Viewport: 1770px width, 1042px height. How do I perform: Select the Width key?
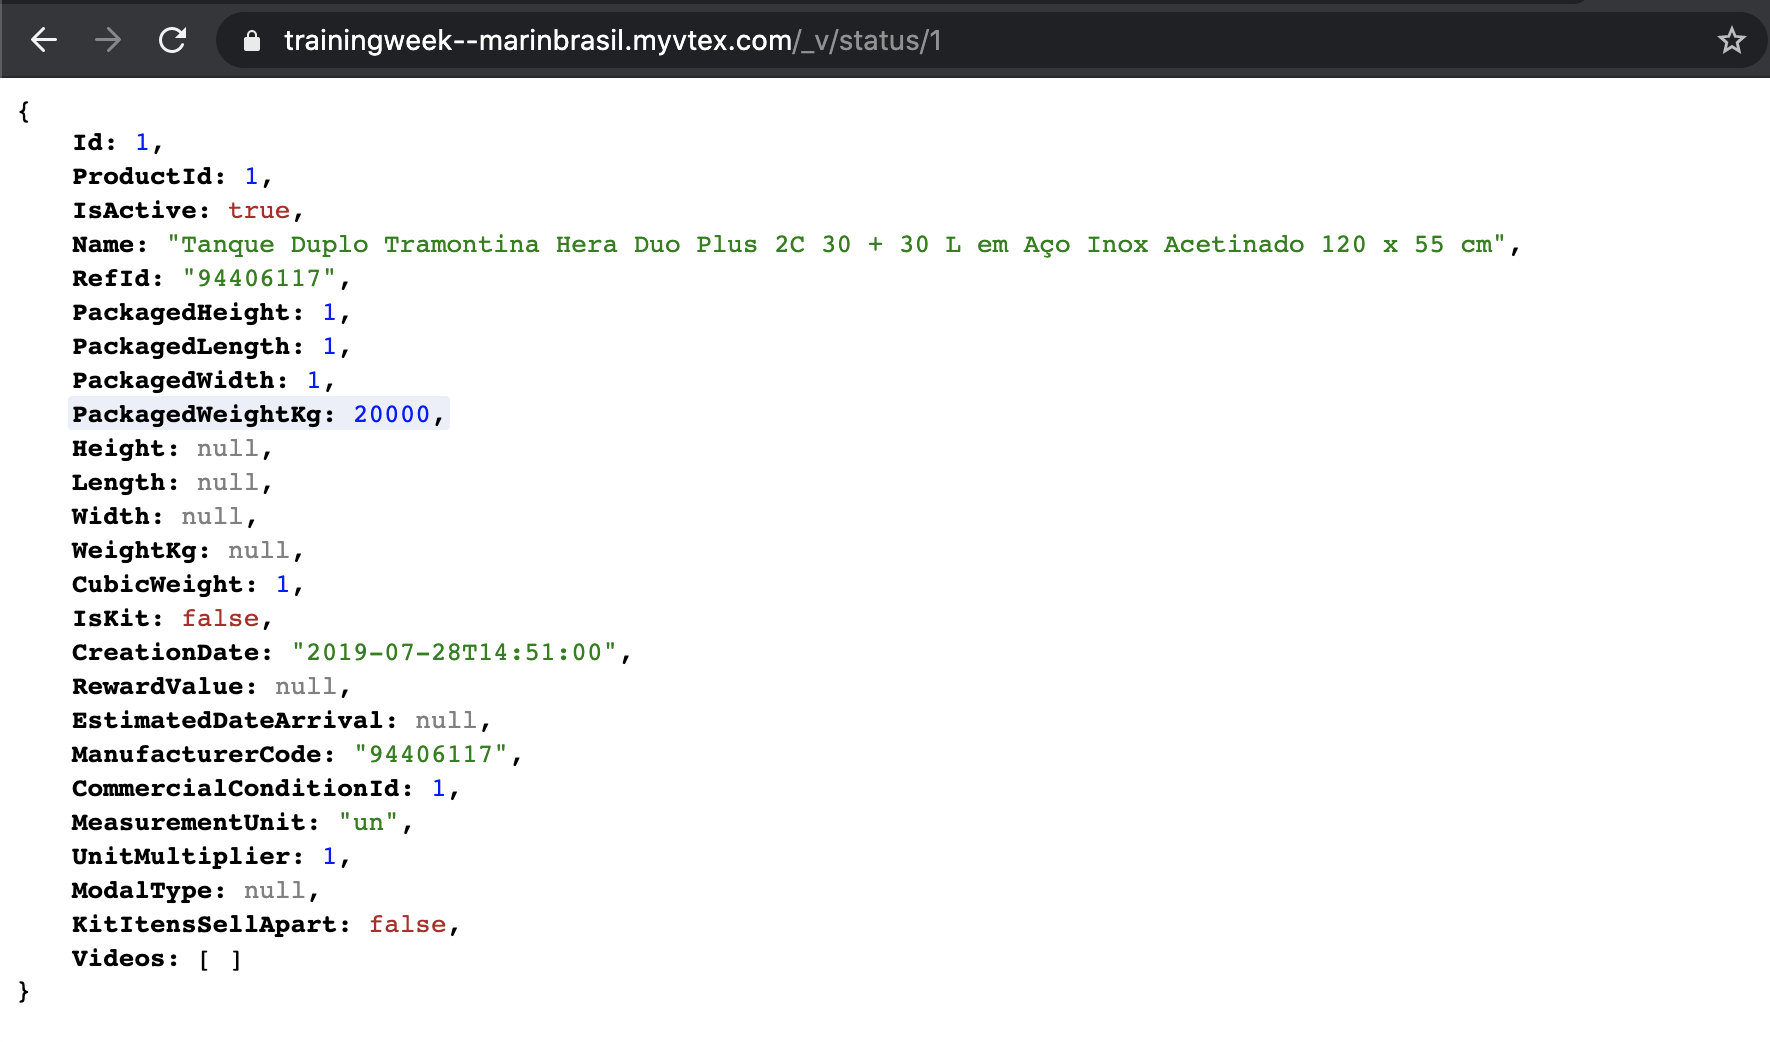tap(117, 517)
